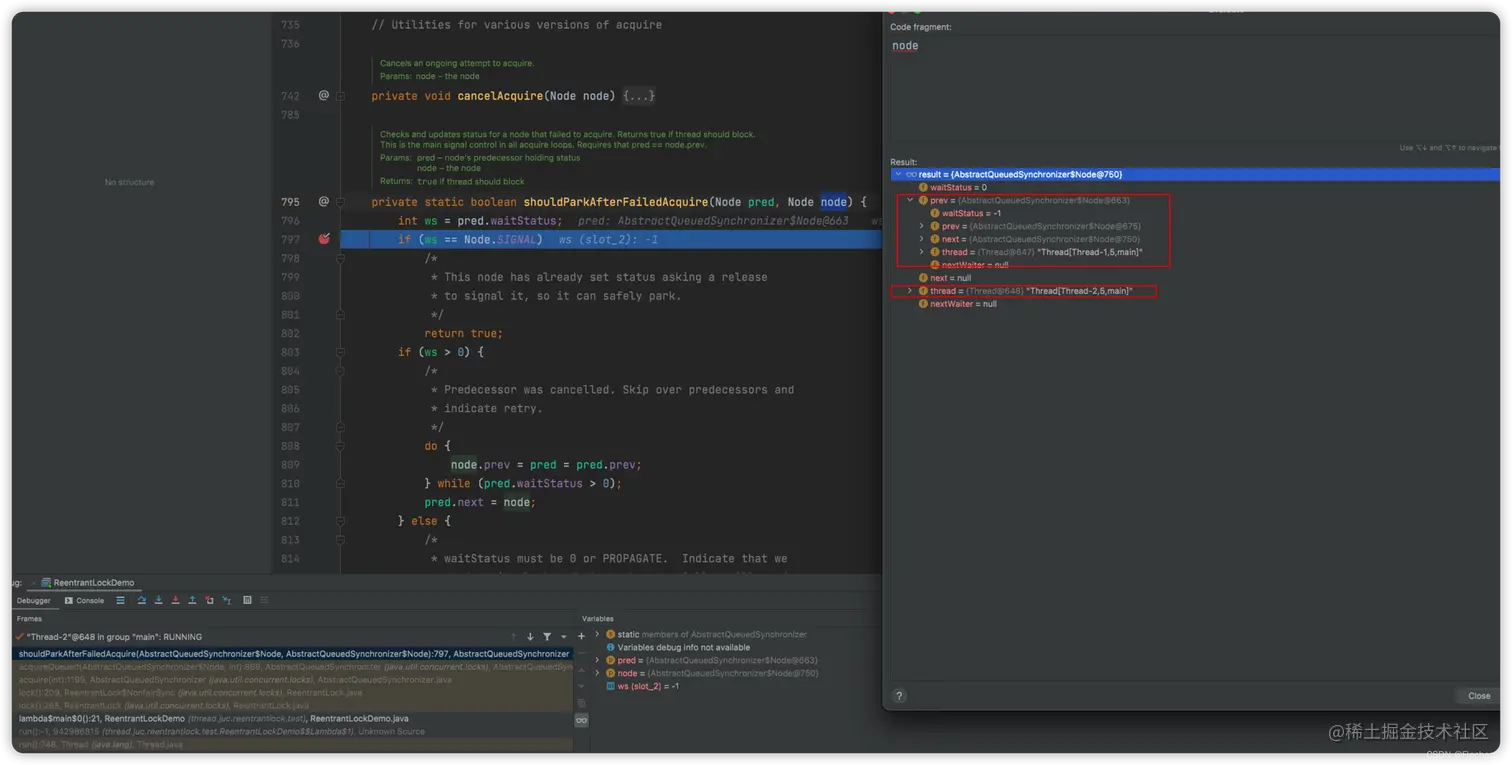Click the watch glasses icon on the result row
The height and width of the screenshot is (765, 1512).
coord(911,174)
